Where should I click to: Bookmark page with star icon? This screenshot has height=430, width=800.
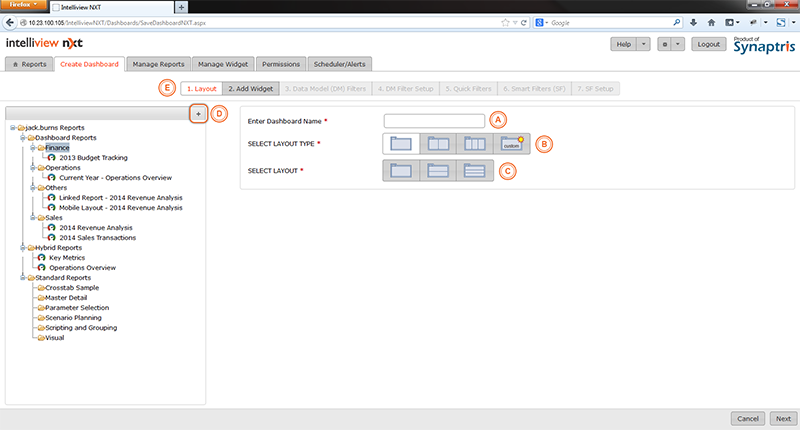505,22
